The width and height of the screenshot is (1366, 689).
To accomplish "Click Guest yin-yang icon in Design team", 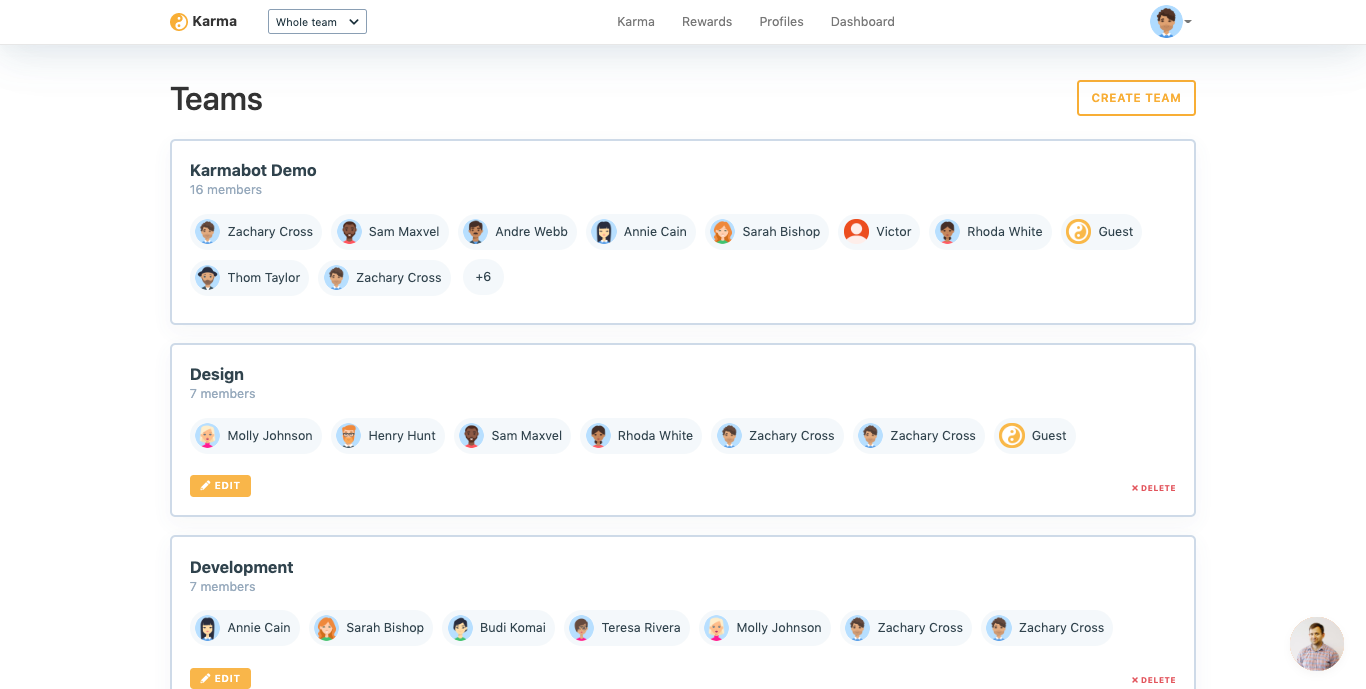I will tap(1012, 436).
